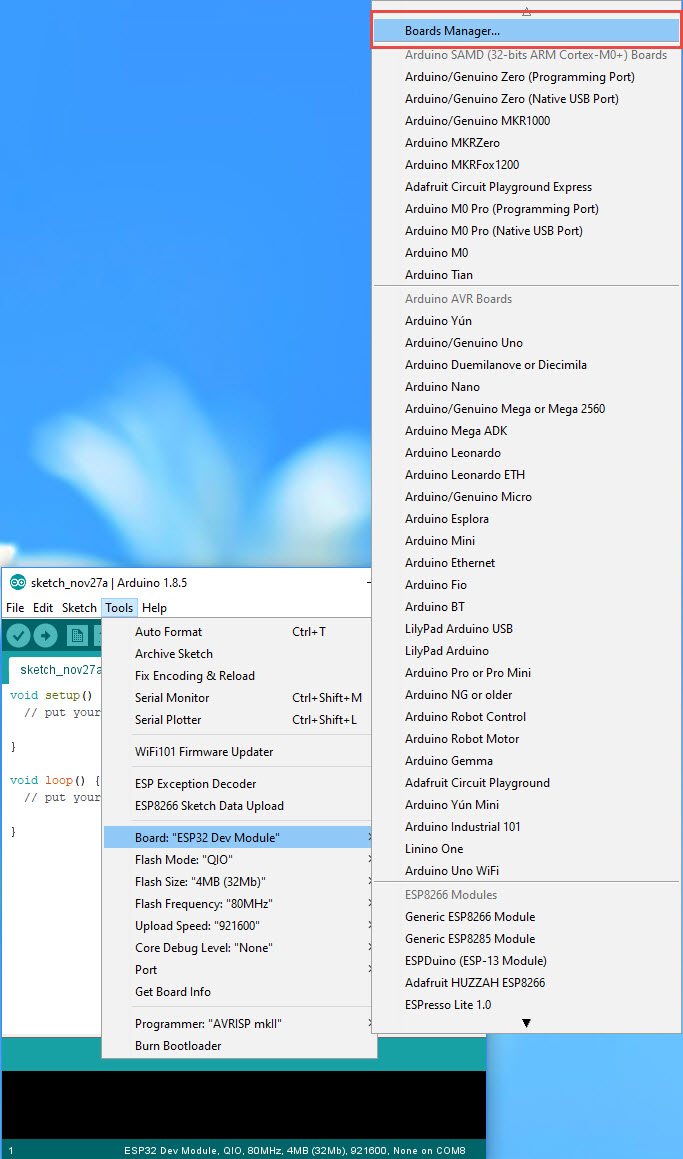Select Adafruit HUZZAH ESP8266 board
The height and width of the screenshot is (1159, 683).
click(x=526, y=983)
